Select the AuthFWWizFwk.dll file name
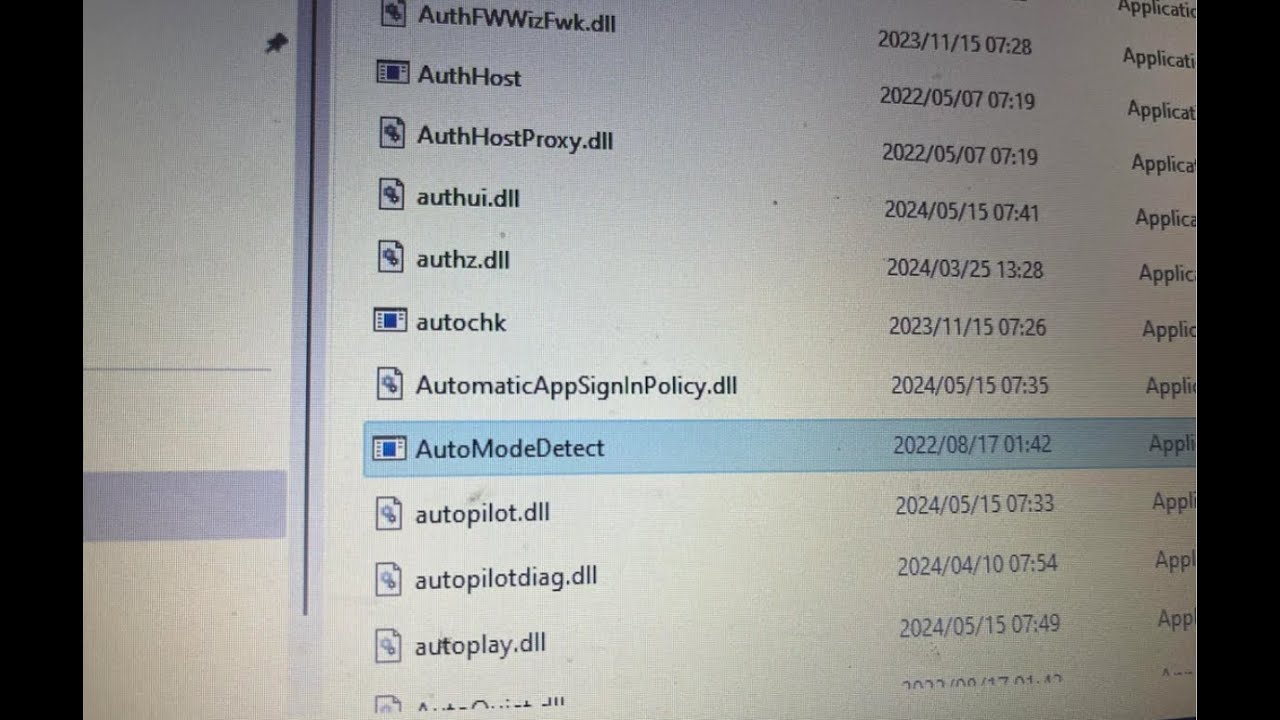This screenshot has width=1280, height=720. click(516, 17)
